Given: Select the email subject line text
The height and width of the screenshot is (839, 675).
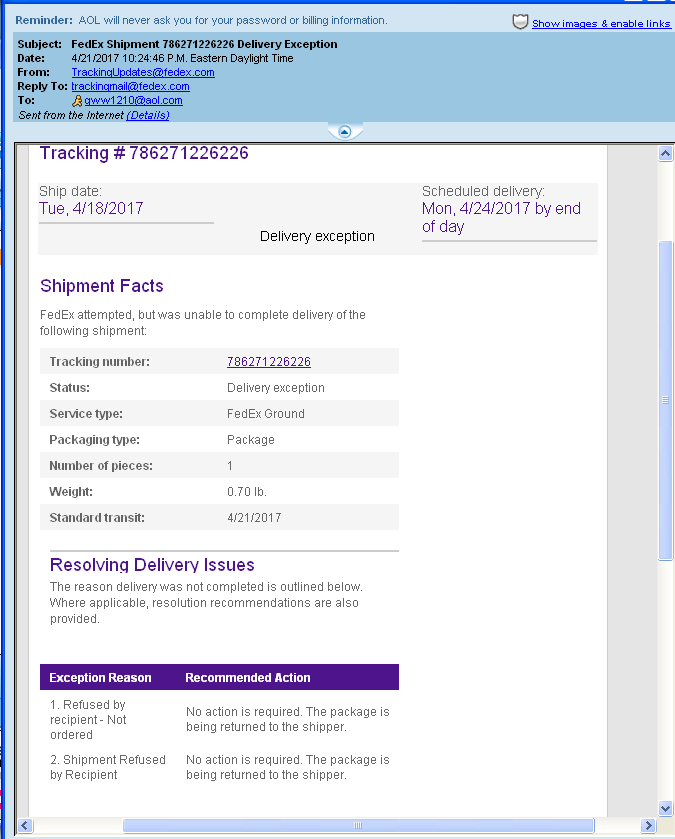Looking at the screenshot, I should point(204,44).
